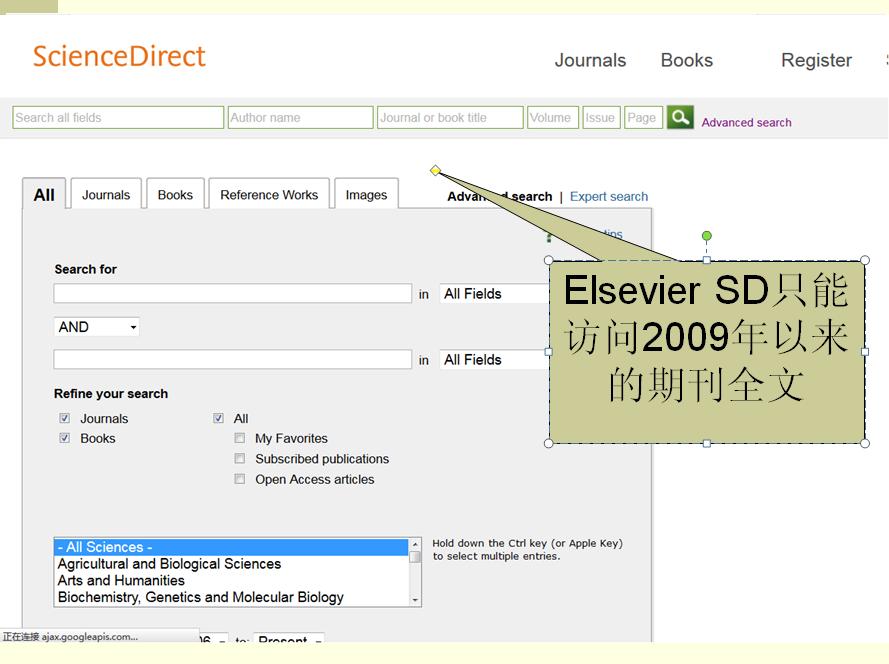Focus the Author name field
The image size is (889, 664).
click(300, 117)
